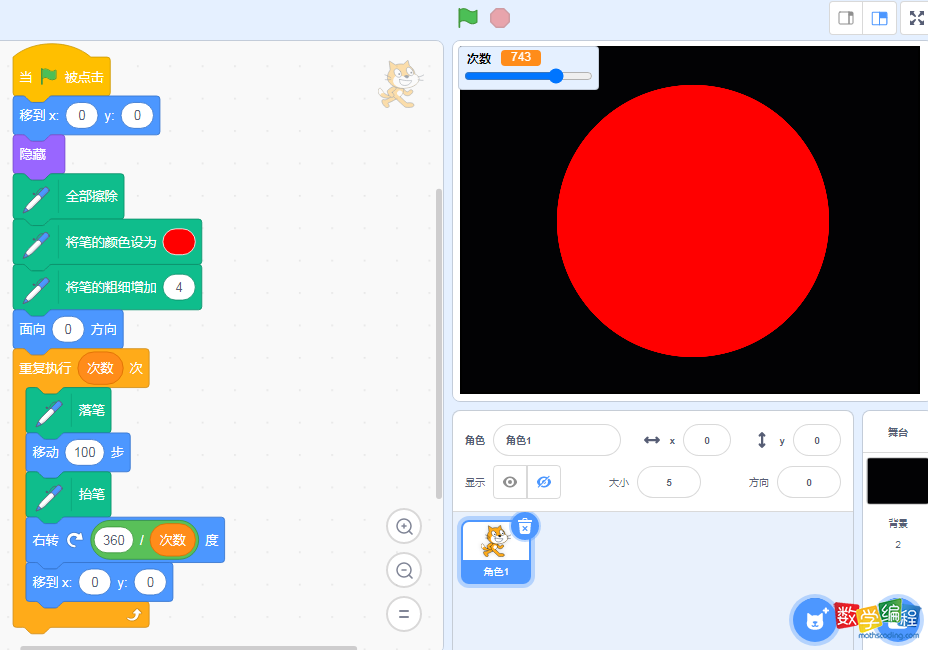The width and height of the screenshot is (928, 650).
Task: Enter full screen stage mode
Action: [915, 18]
